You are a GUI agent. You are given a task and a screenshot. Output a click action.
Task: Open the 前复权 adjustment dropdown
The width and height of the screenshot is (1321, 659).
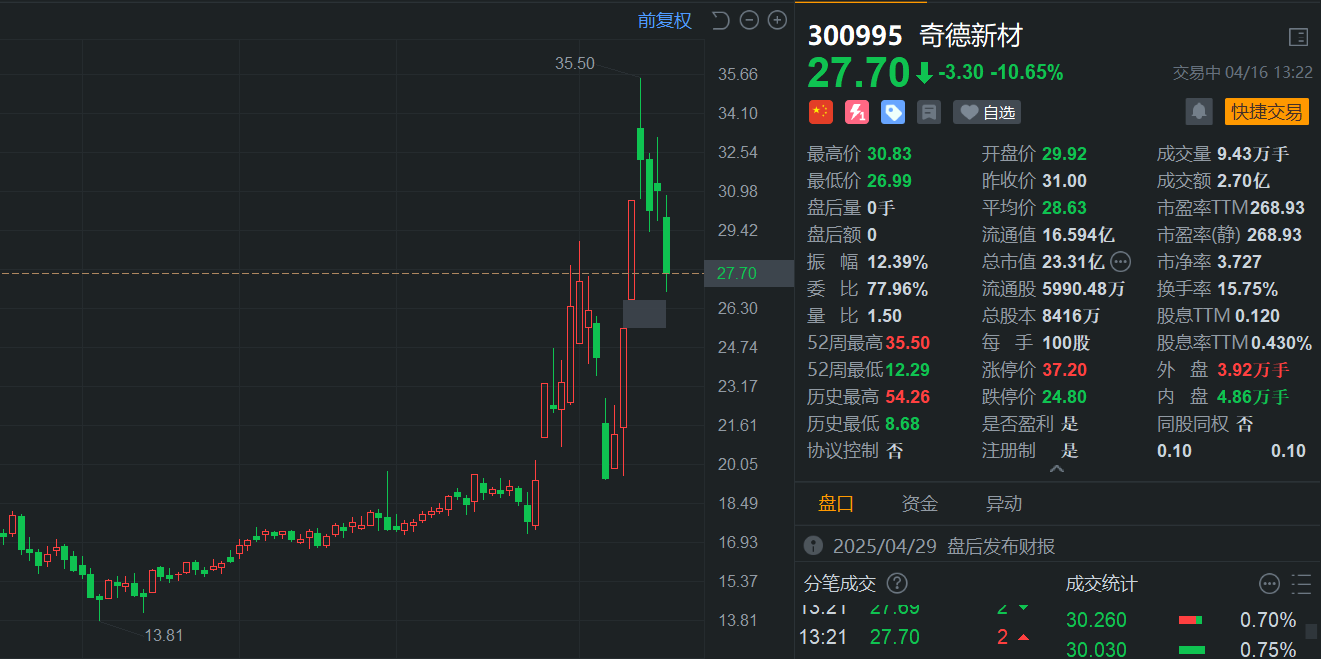point(665,20)
